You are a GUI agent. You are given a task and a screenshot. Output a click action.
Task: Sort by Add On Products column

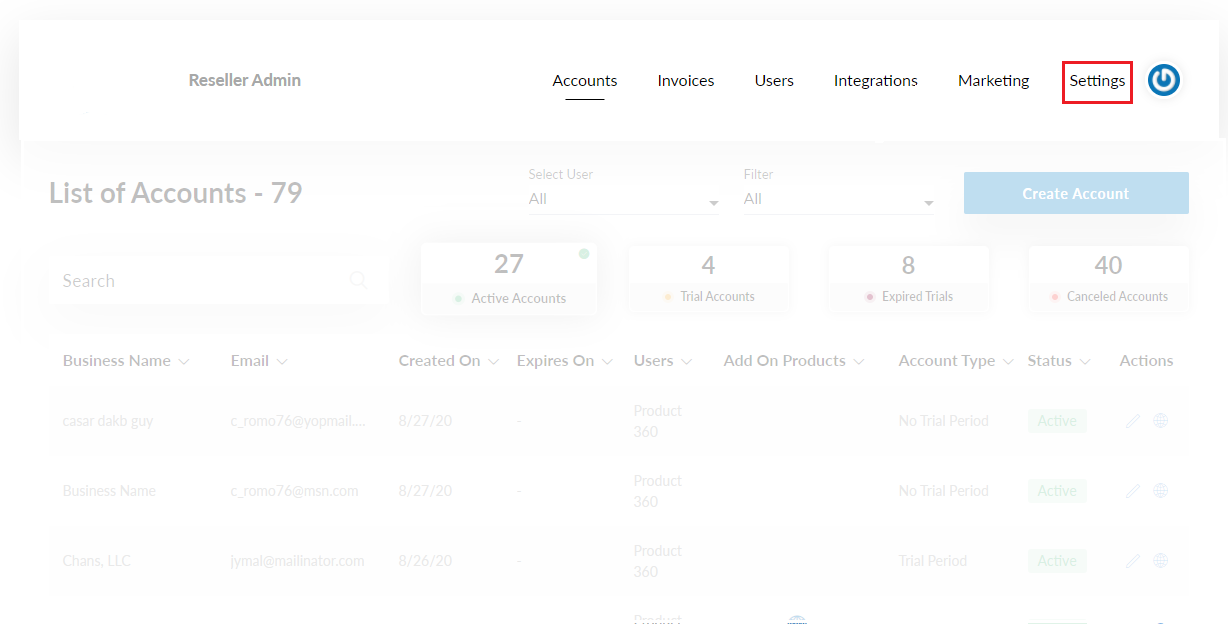(x=794, y=361)
